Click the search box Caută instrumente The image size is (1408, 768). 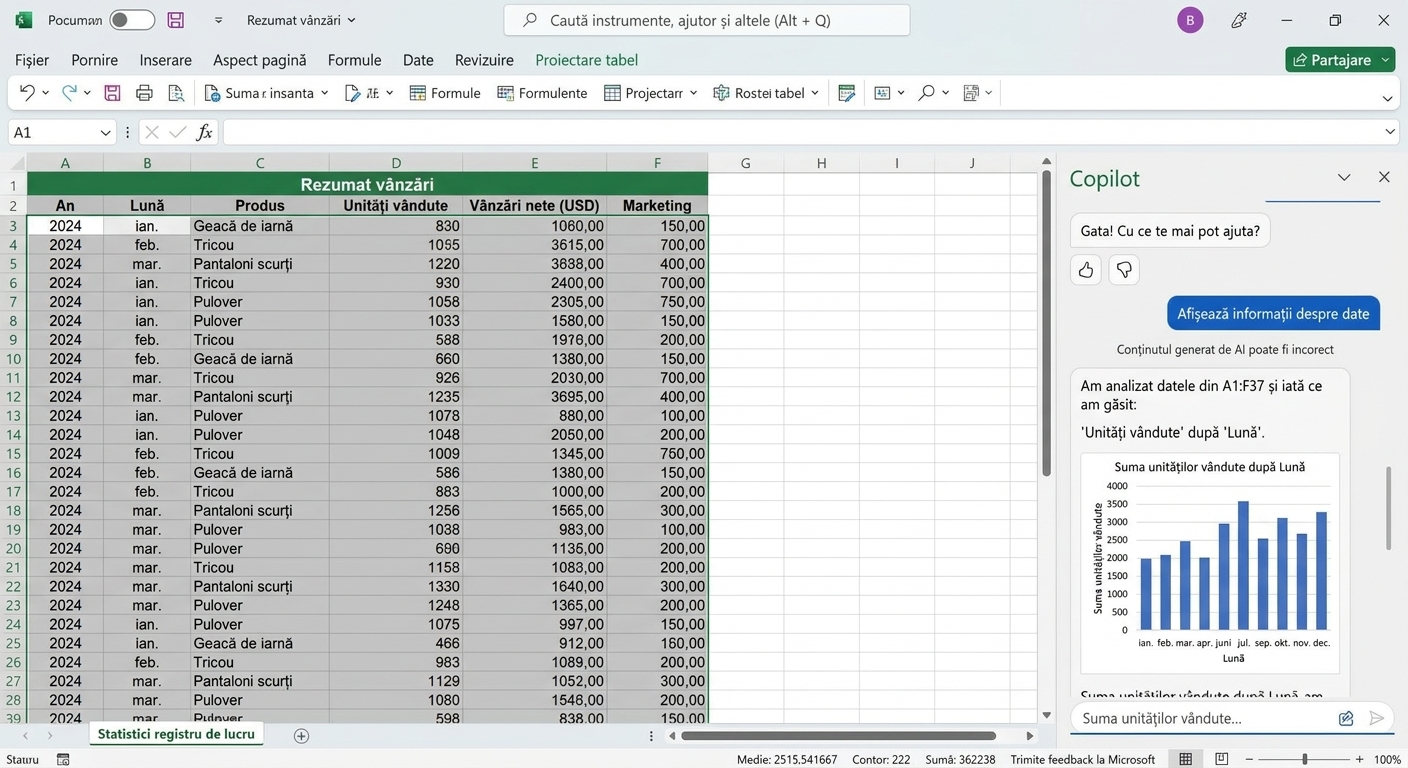point(706,20)
